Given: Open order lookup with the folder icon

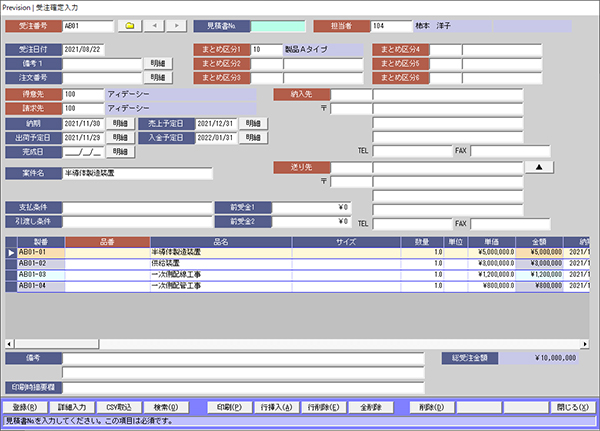Looking at the screenshot, I should click(x=130, y=26).
